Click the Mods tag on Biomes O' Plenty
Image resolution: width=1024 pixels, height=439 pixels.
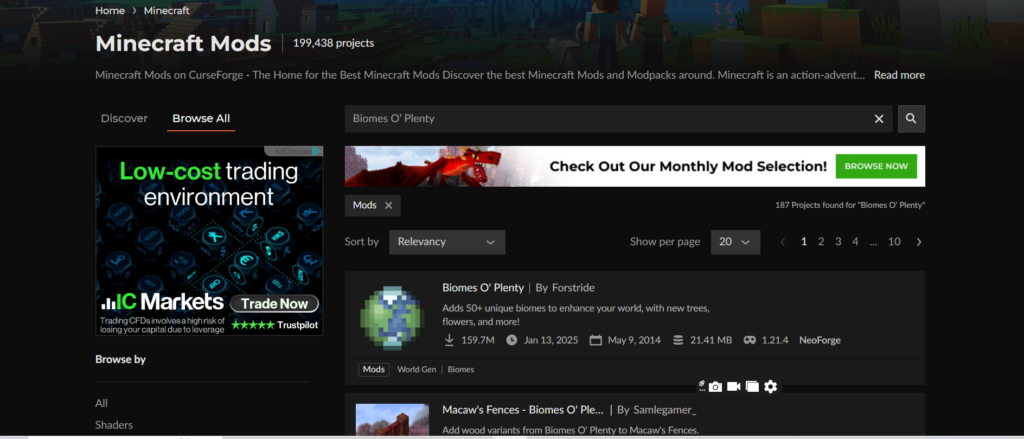(x=374, y=370)
